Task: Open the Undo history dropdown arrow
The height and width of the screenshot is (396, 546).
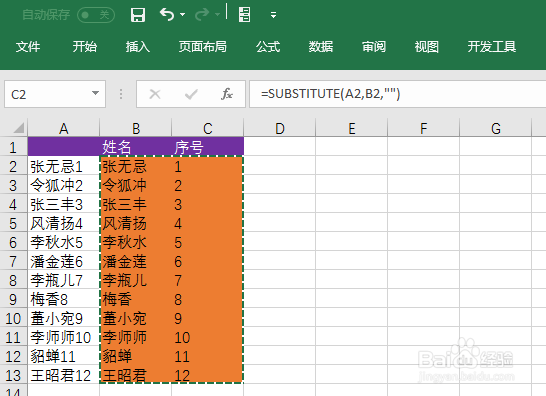Action: [x=182, y=15]
